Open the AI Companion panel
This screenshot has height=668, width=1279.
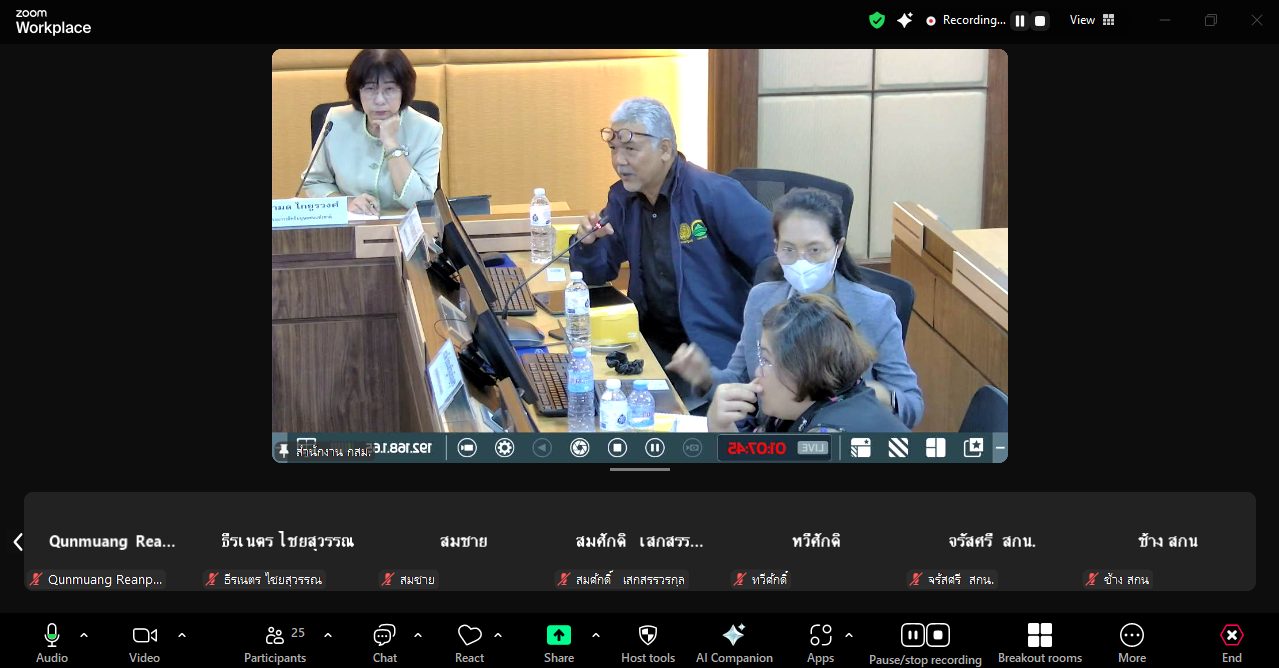[734, 636]
